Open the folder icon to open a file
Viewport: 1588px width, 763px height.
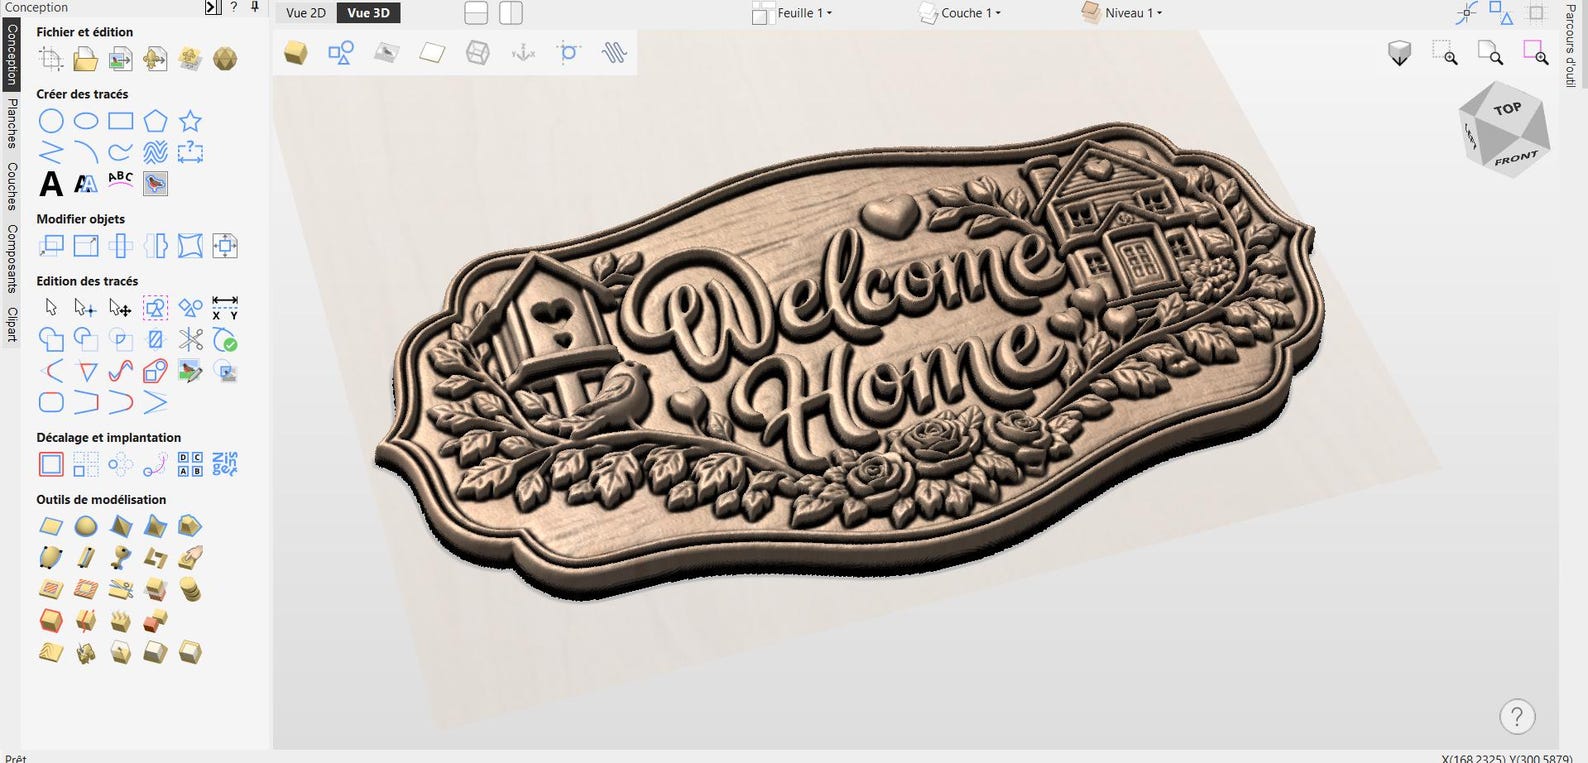[x=86, y=59]
